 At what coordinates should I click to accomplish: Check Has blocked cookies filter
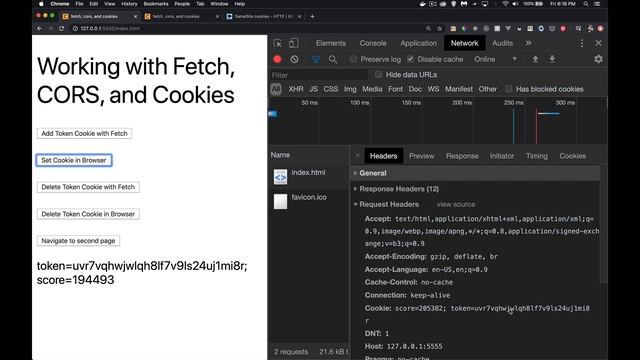(509, 89)
